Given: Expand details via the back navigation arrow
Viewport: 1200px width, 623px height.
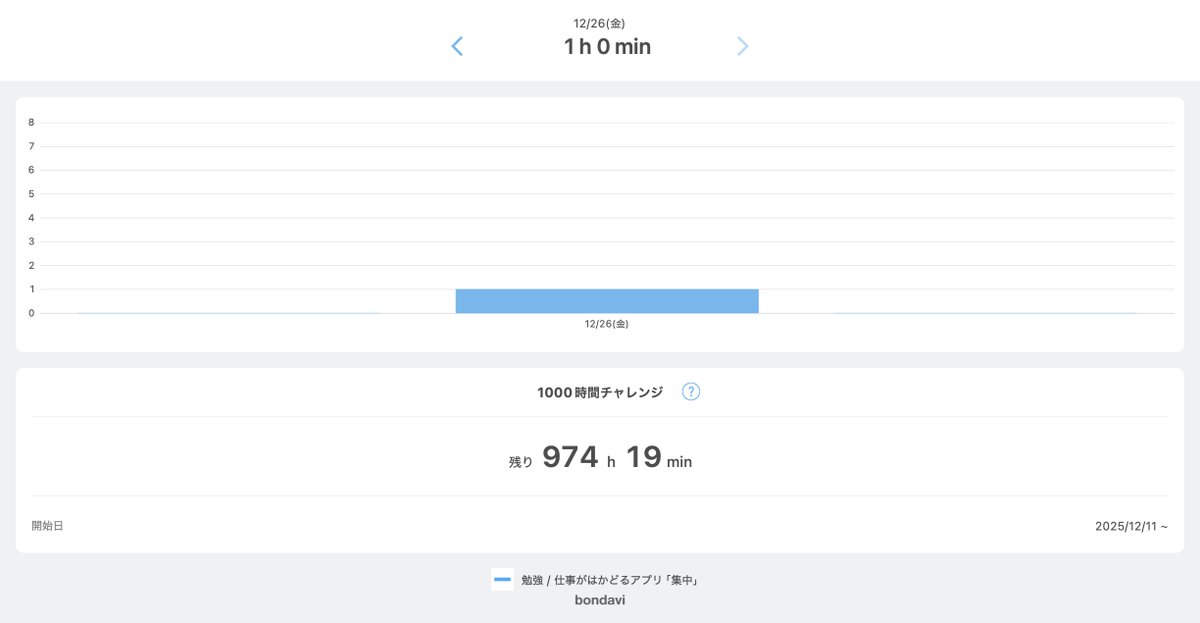Looking at the screenshot, I should pos(457,45).
